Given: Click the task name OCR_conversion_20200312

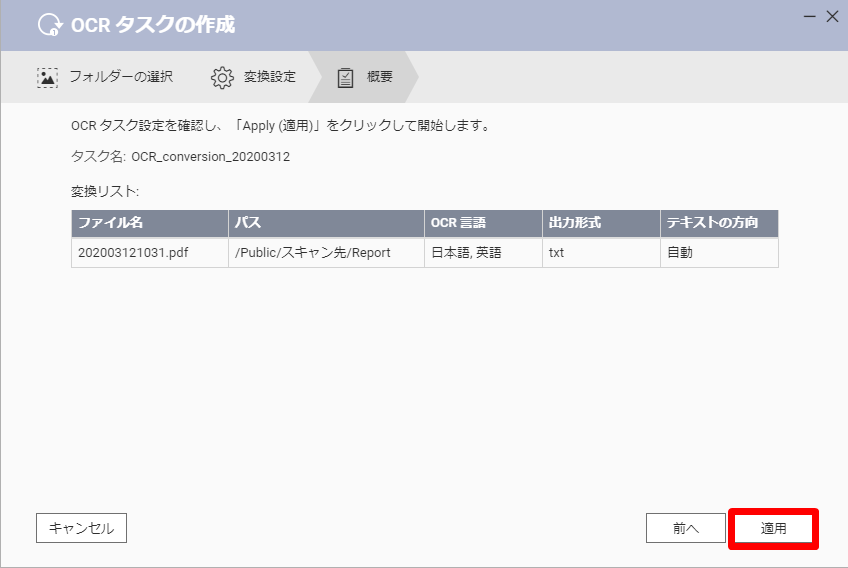Looking at the screenshot, I should [210, 157].
